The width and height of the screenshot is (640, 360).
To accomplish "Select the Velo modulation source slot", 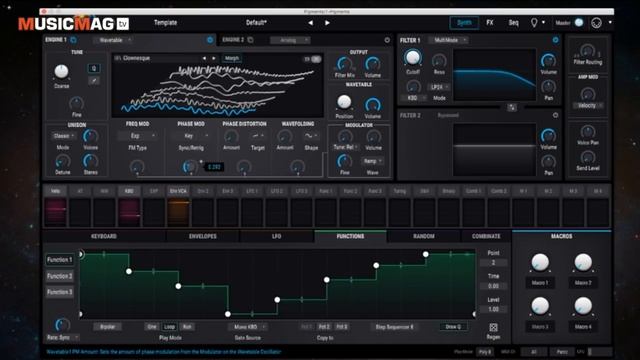I will [56, 207].
